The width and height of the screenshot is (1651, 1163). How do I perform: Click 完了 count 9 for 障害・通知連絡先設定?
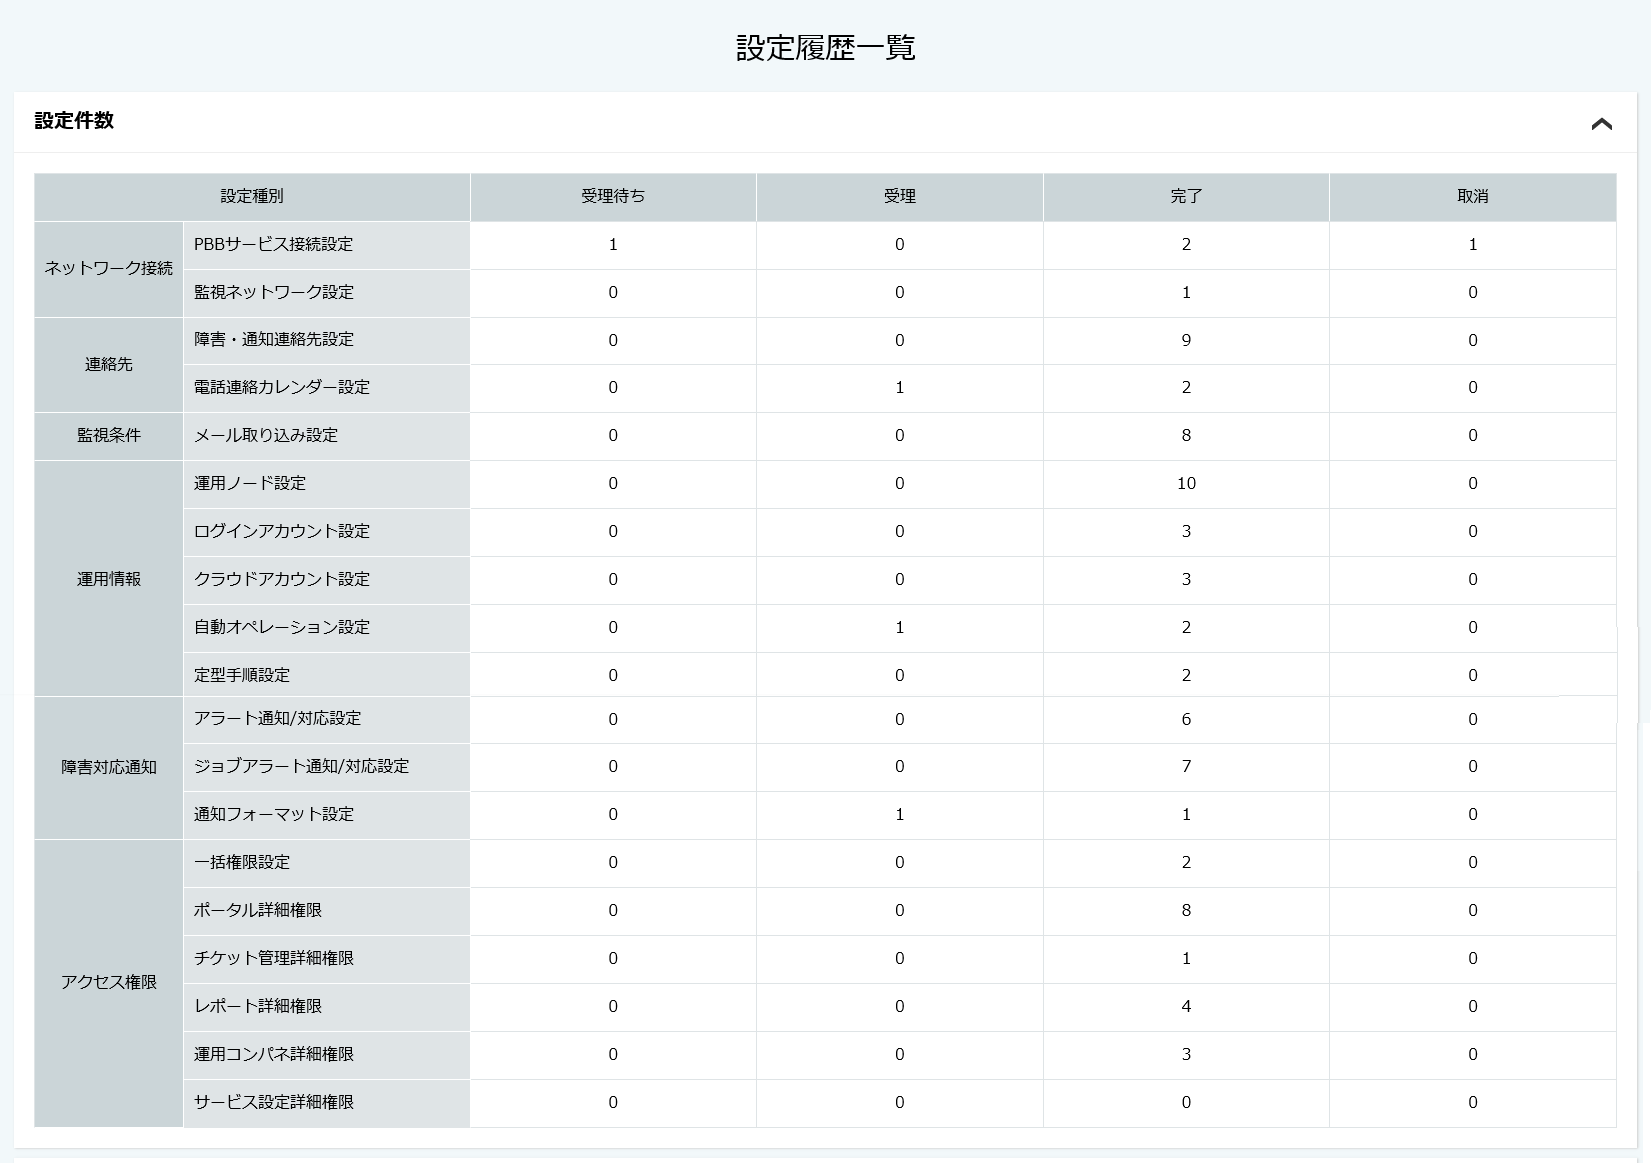click(x=1186, y=341)
